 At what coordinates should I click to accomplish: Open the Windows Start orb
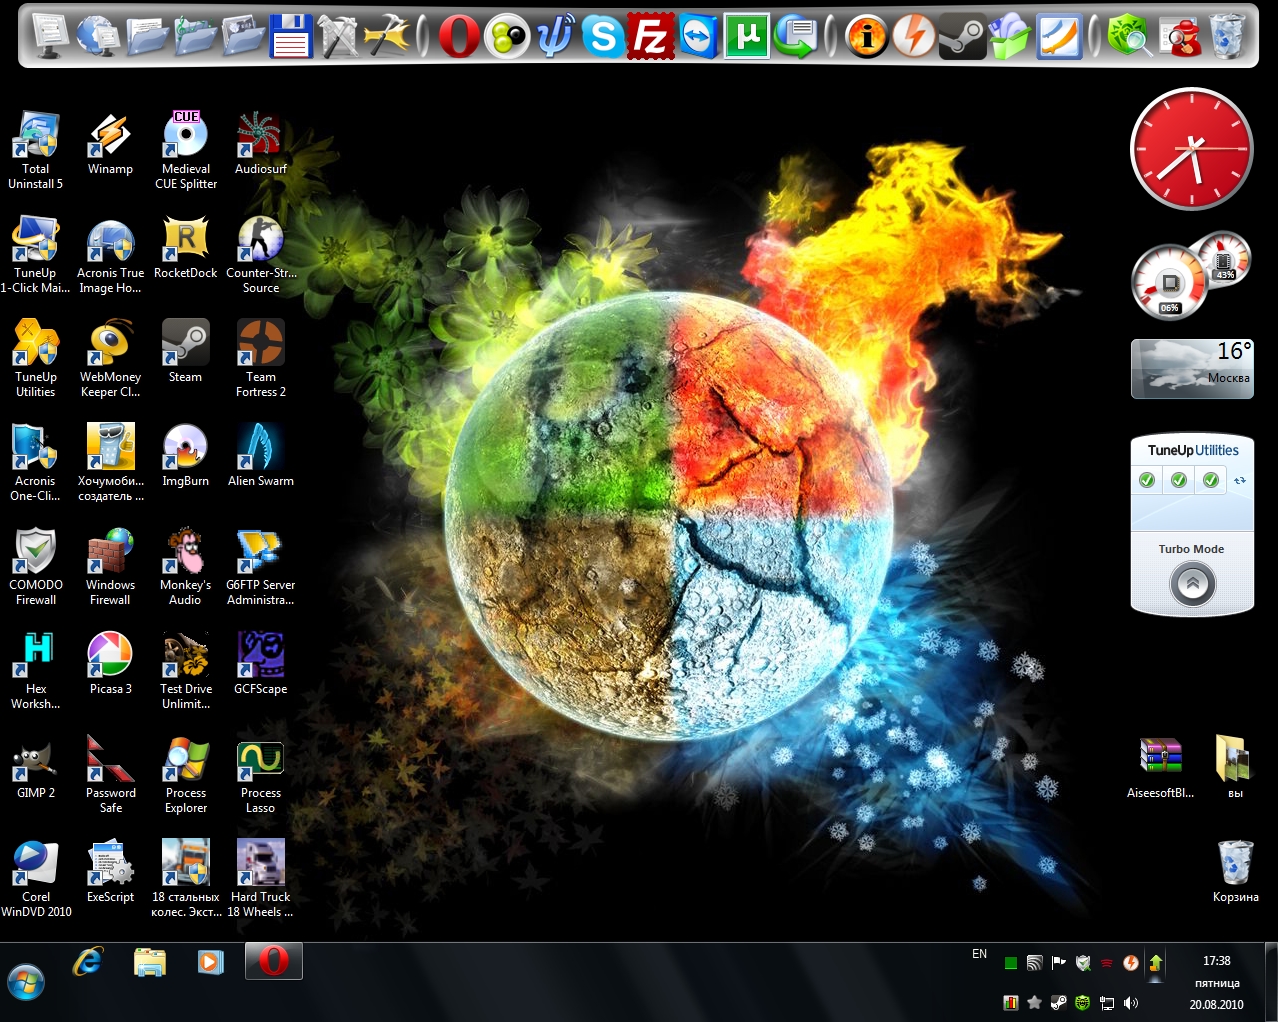pyautogui.click(x=26, y=982)
